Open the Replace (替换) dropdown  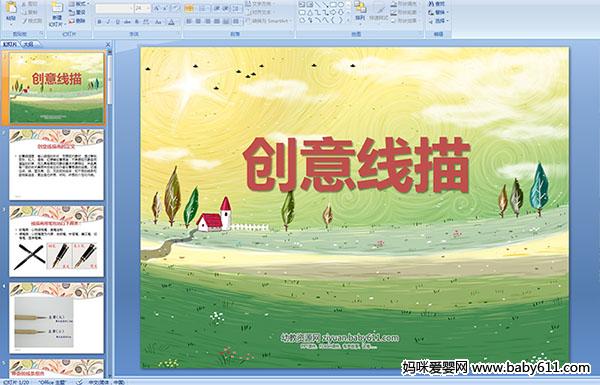(438, 12)
